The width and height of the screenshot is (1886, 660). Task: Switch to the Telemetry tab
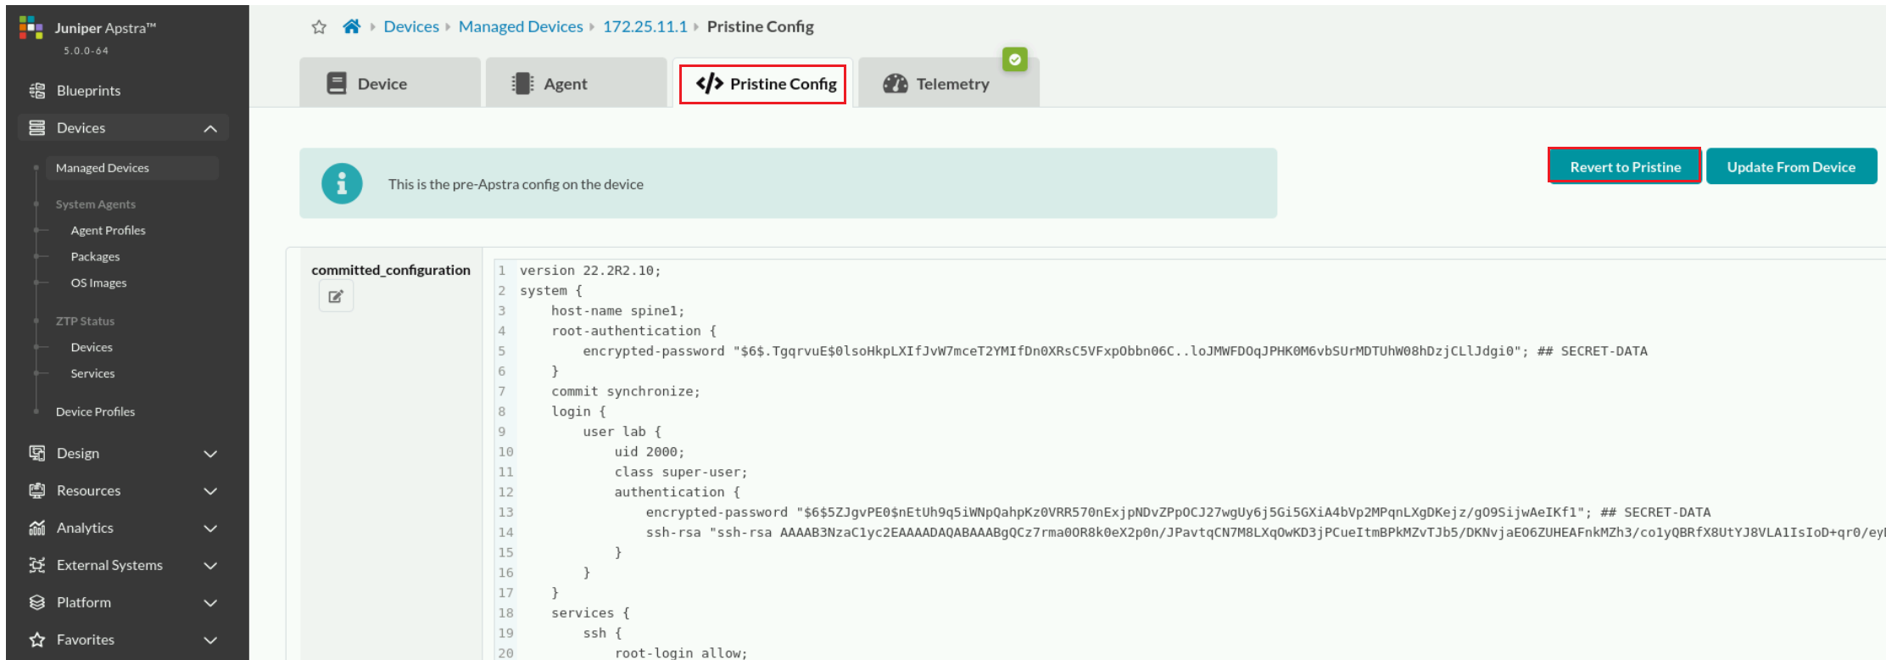point(949,83)
